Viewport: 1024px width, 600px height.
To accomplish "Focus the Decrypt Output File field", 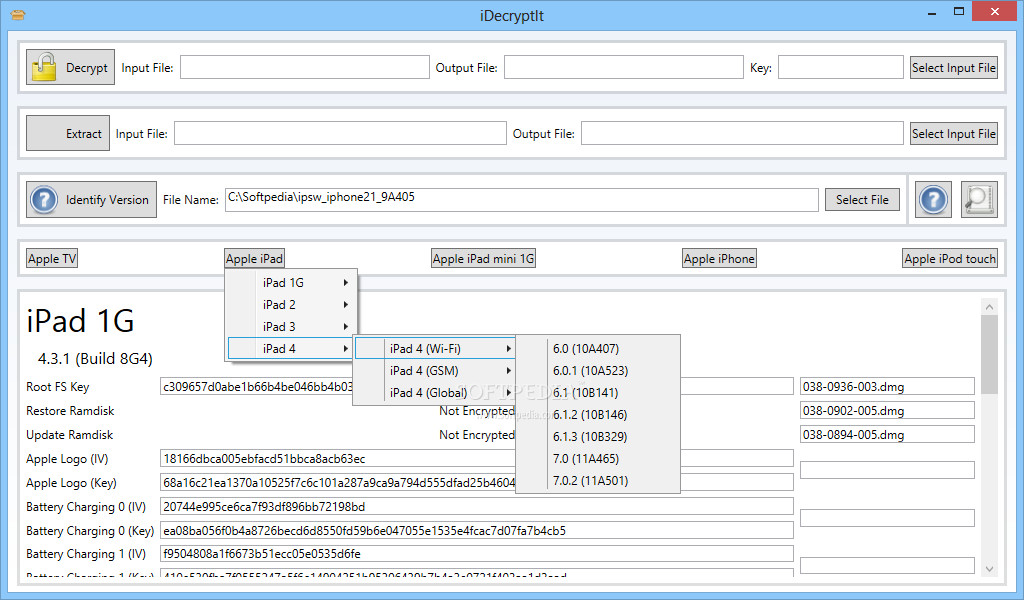I will (x=624, y=67).
